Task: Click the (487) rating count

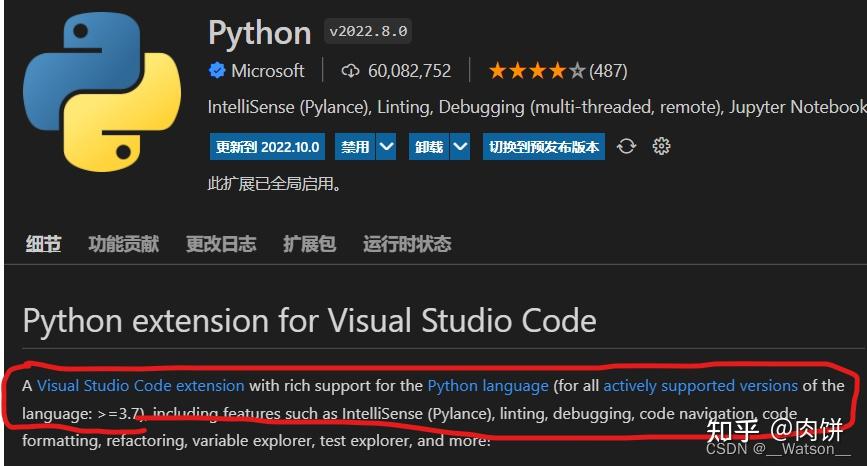Action: [608, 71]
